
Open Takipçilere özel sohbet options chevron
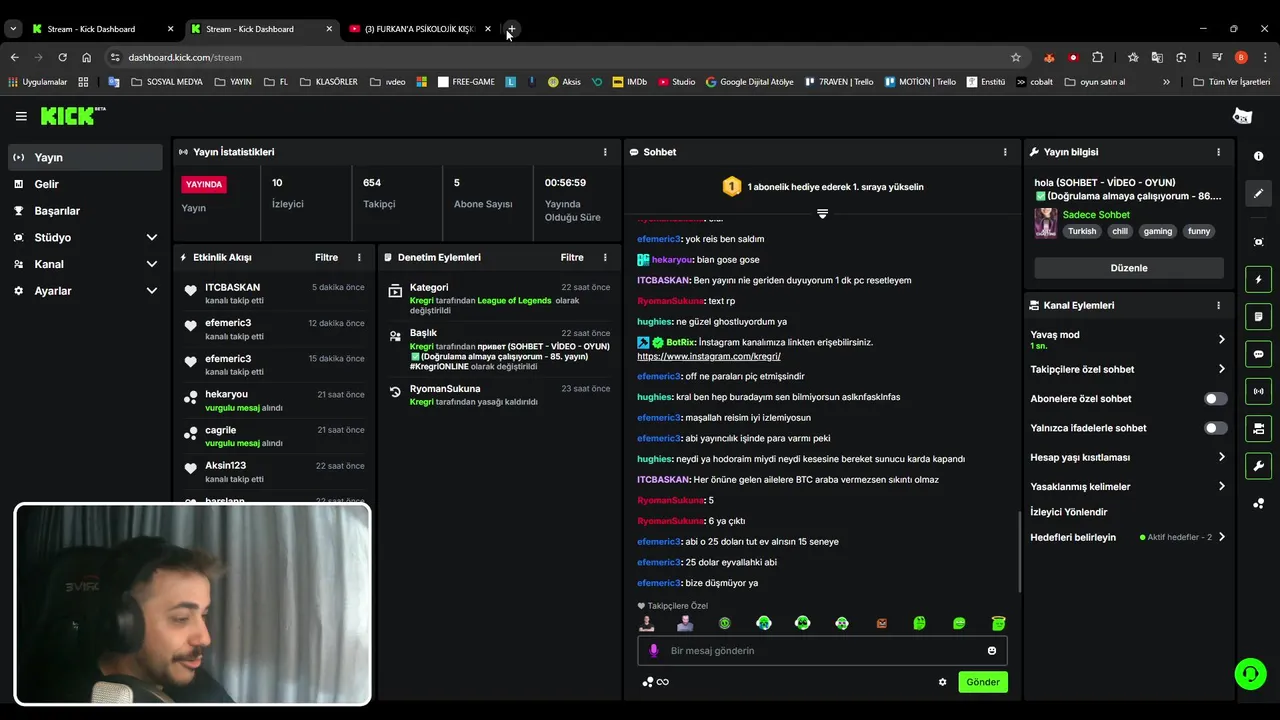(x=1221, y=369)
